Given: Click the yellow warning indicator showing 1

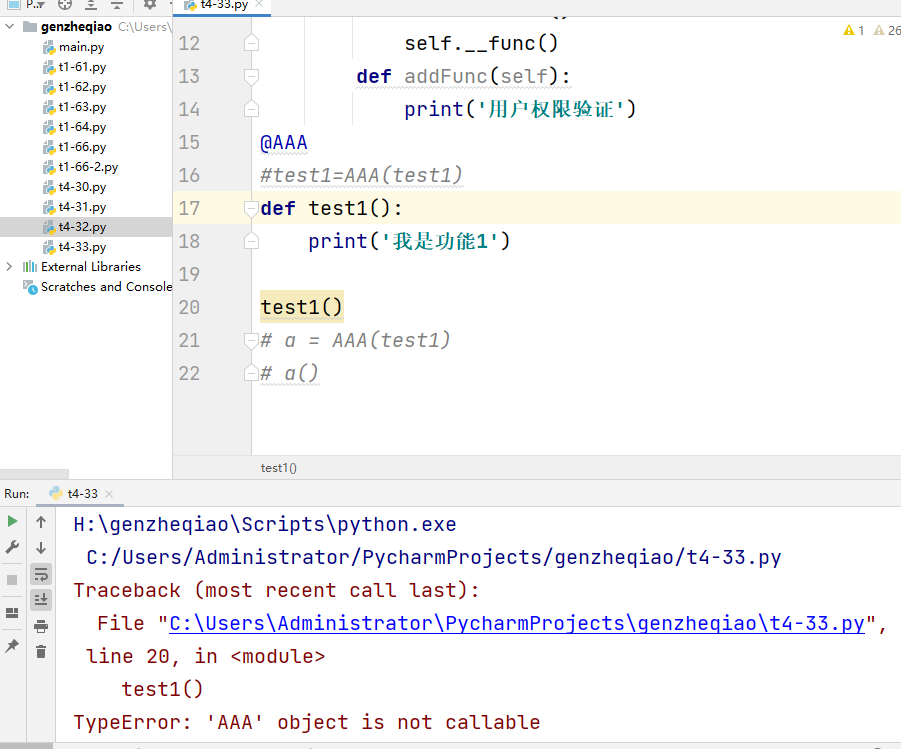Looking at the screenshot, I should tap(854, 30).
